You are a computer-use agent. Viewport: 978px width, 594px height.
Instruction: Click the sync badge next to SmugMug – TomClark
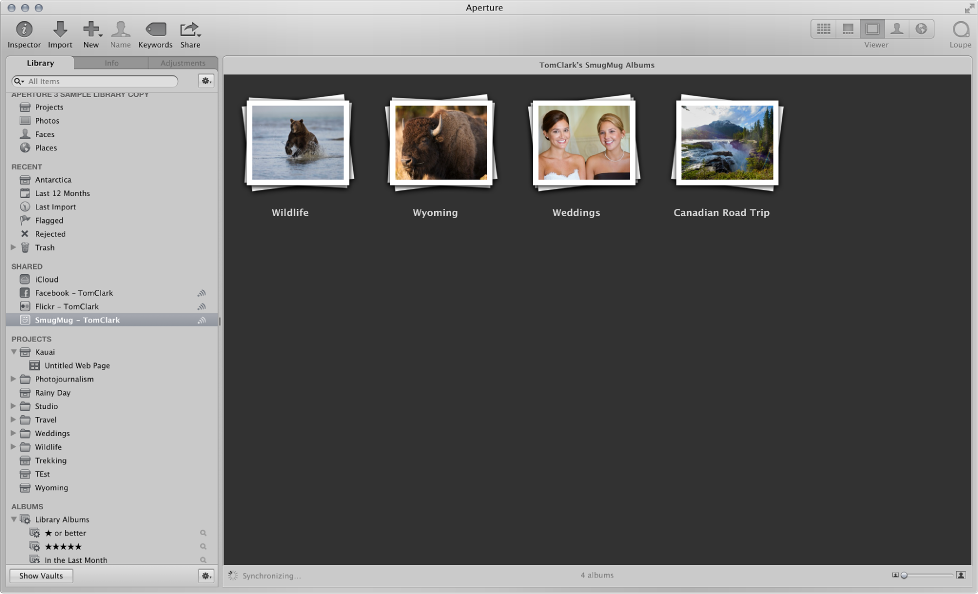[201, 320]
